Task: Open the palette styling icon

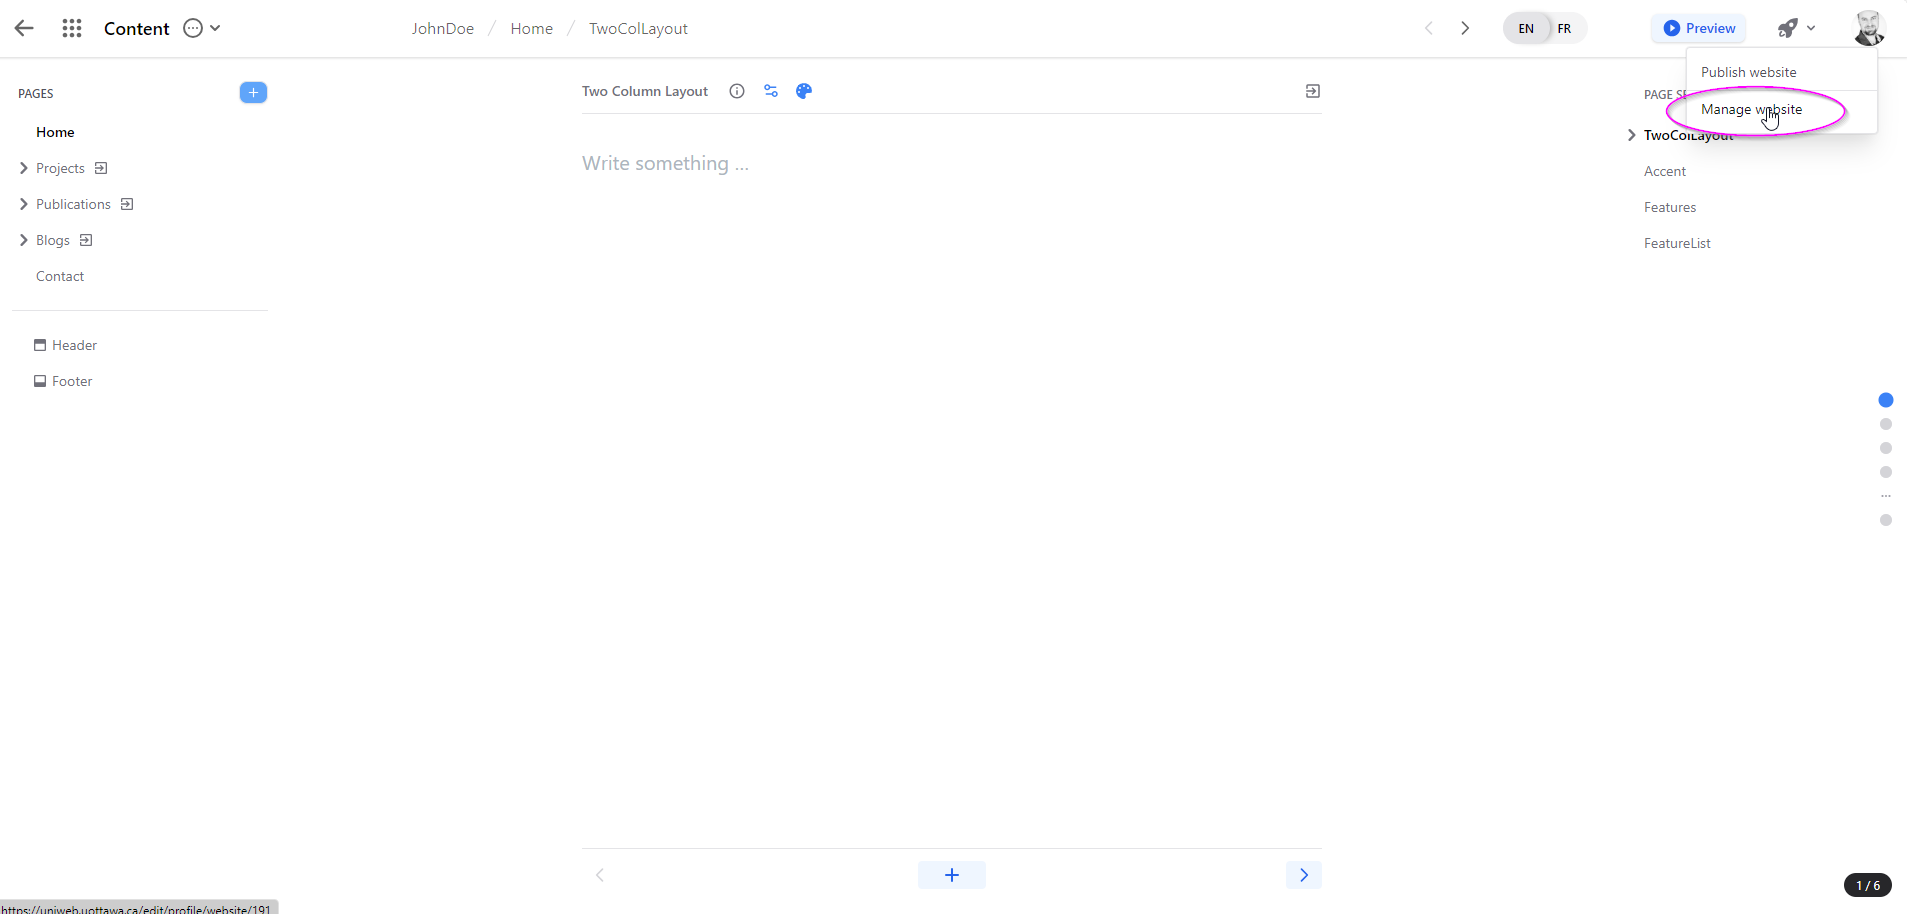Action: tap(804, 91)
